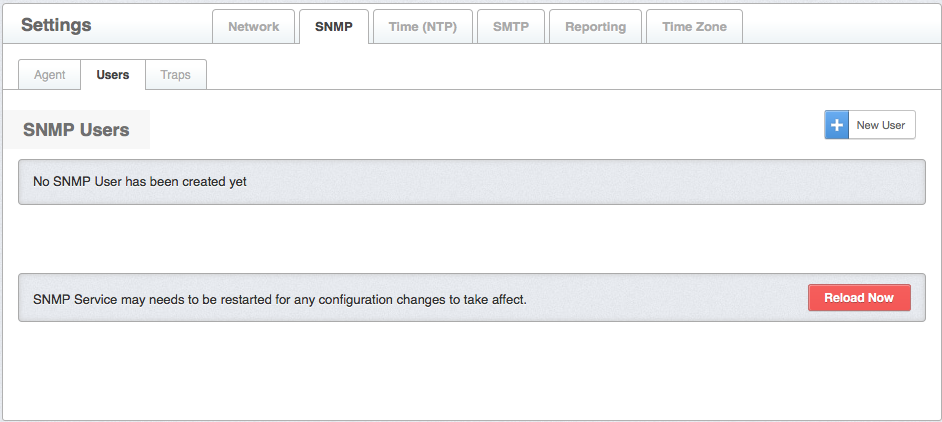Click the 'No SNMP User has been created' message
This screenshot has width=942, height=422.
(x=140, y=182)
